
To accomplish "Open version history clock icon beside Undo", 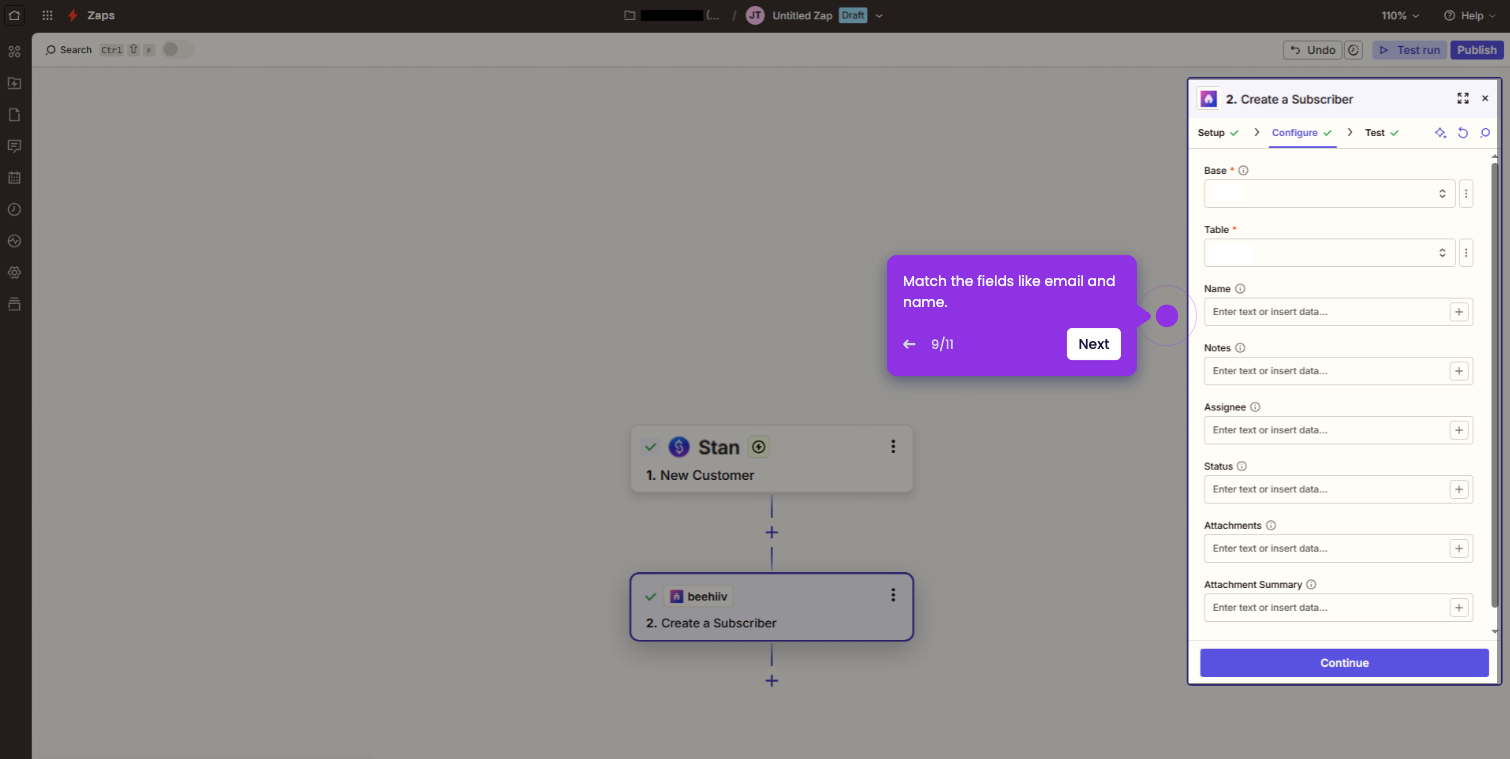I will [1354, 49].
